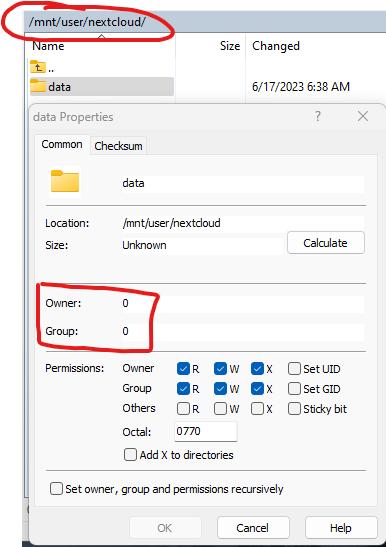386x547 pixels.
Task: Select the Common tab
Action: [62, 144]
